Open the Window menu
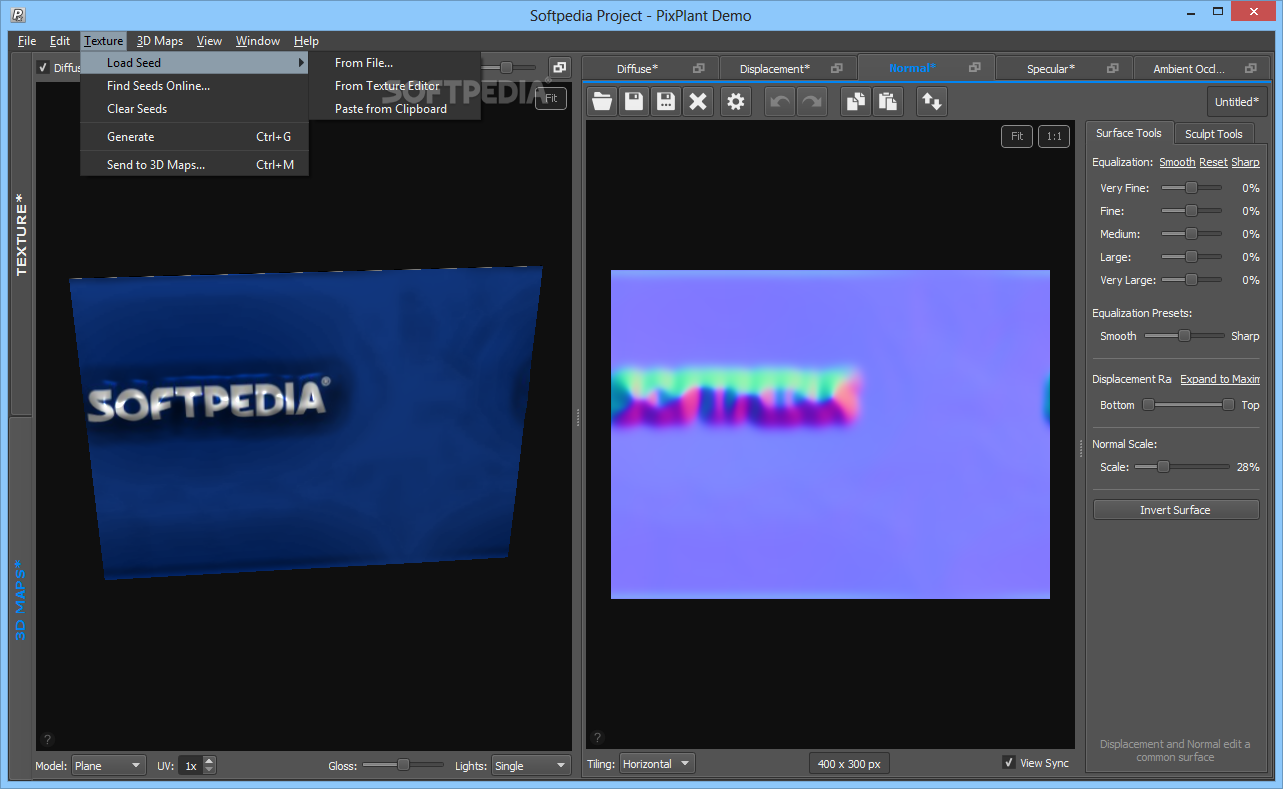The height and width of the screenshot is (789, 1283). tap(258, 41)
